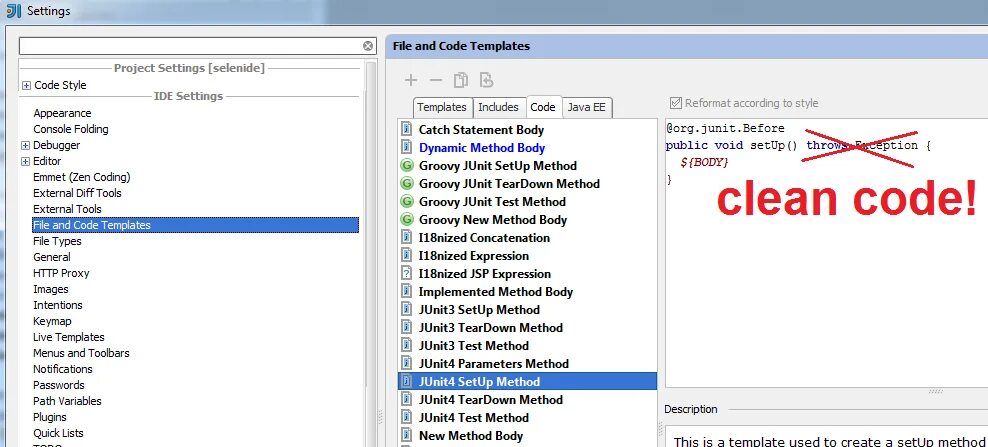Switch to the Templates tab
988x447 pixels.
pyautogui.click(x=442, y=107)
